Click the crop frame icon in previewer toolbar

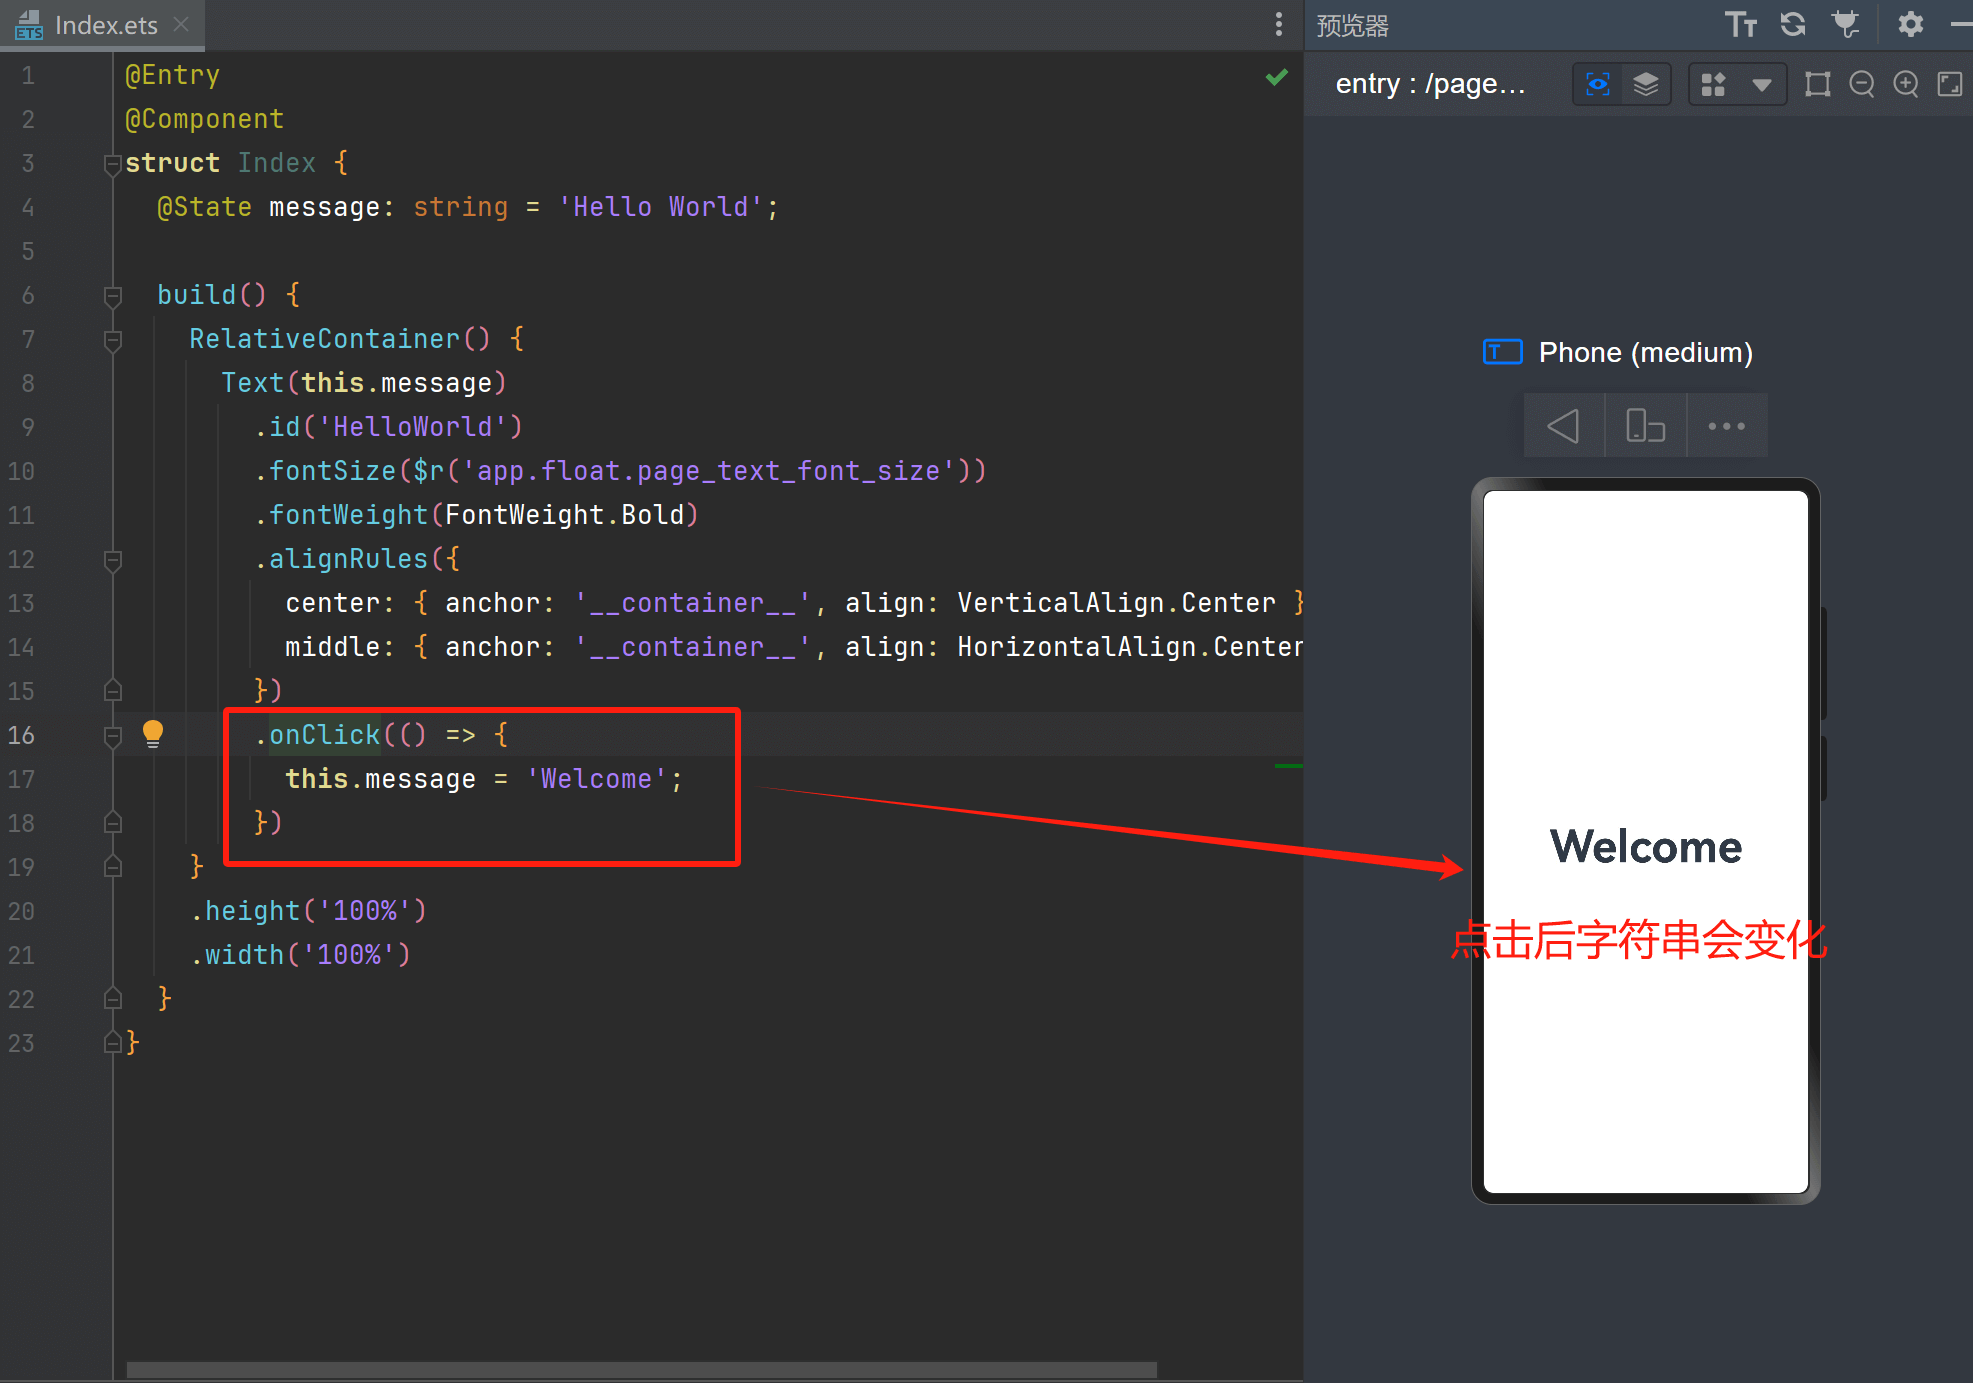pos(1817,84)
